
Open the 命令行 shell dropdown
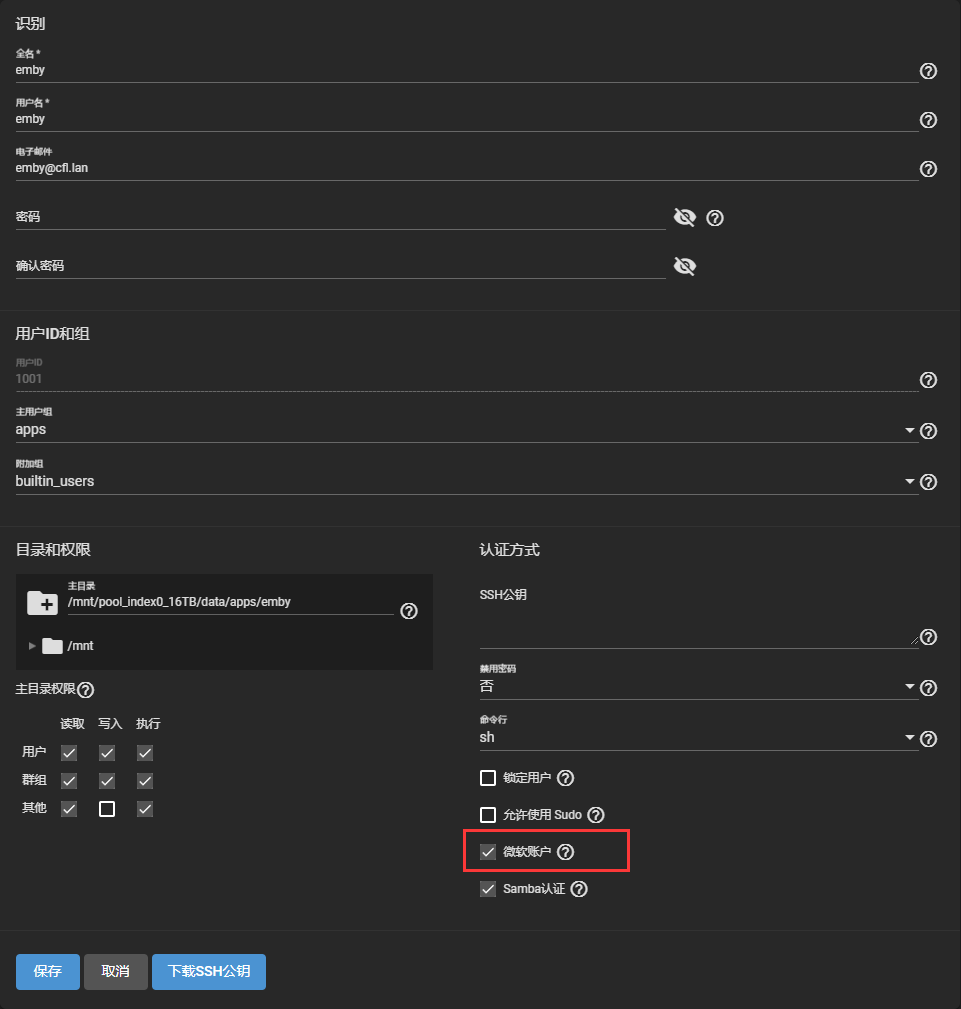[x=909, y=738]
